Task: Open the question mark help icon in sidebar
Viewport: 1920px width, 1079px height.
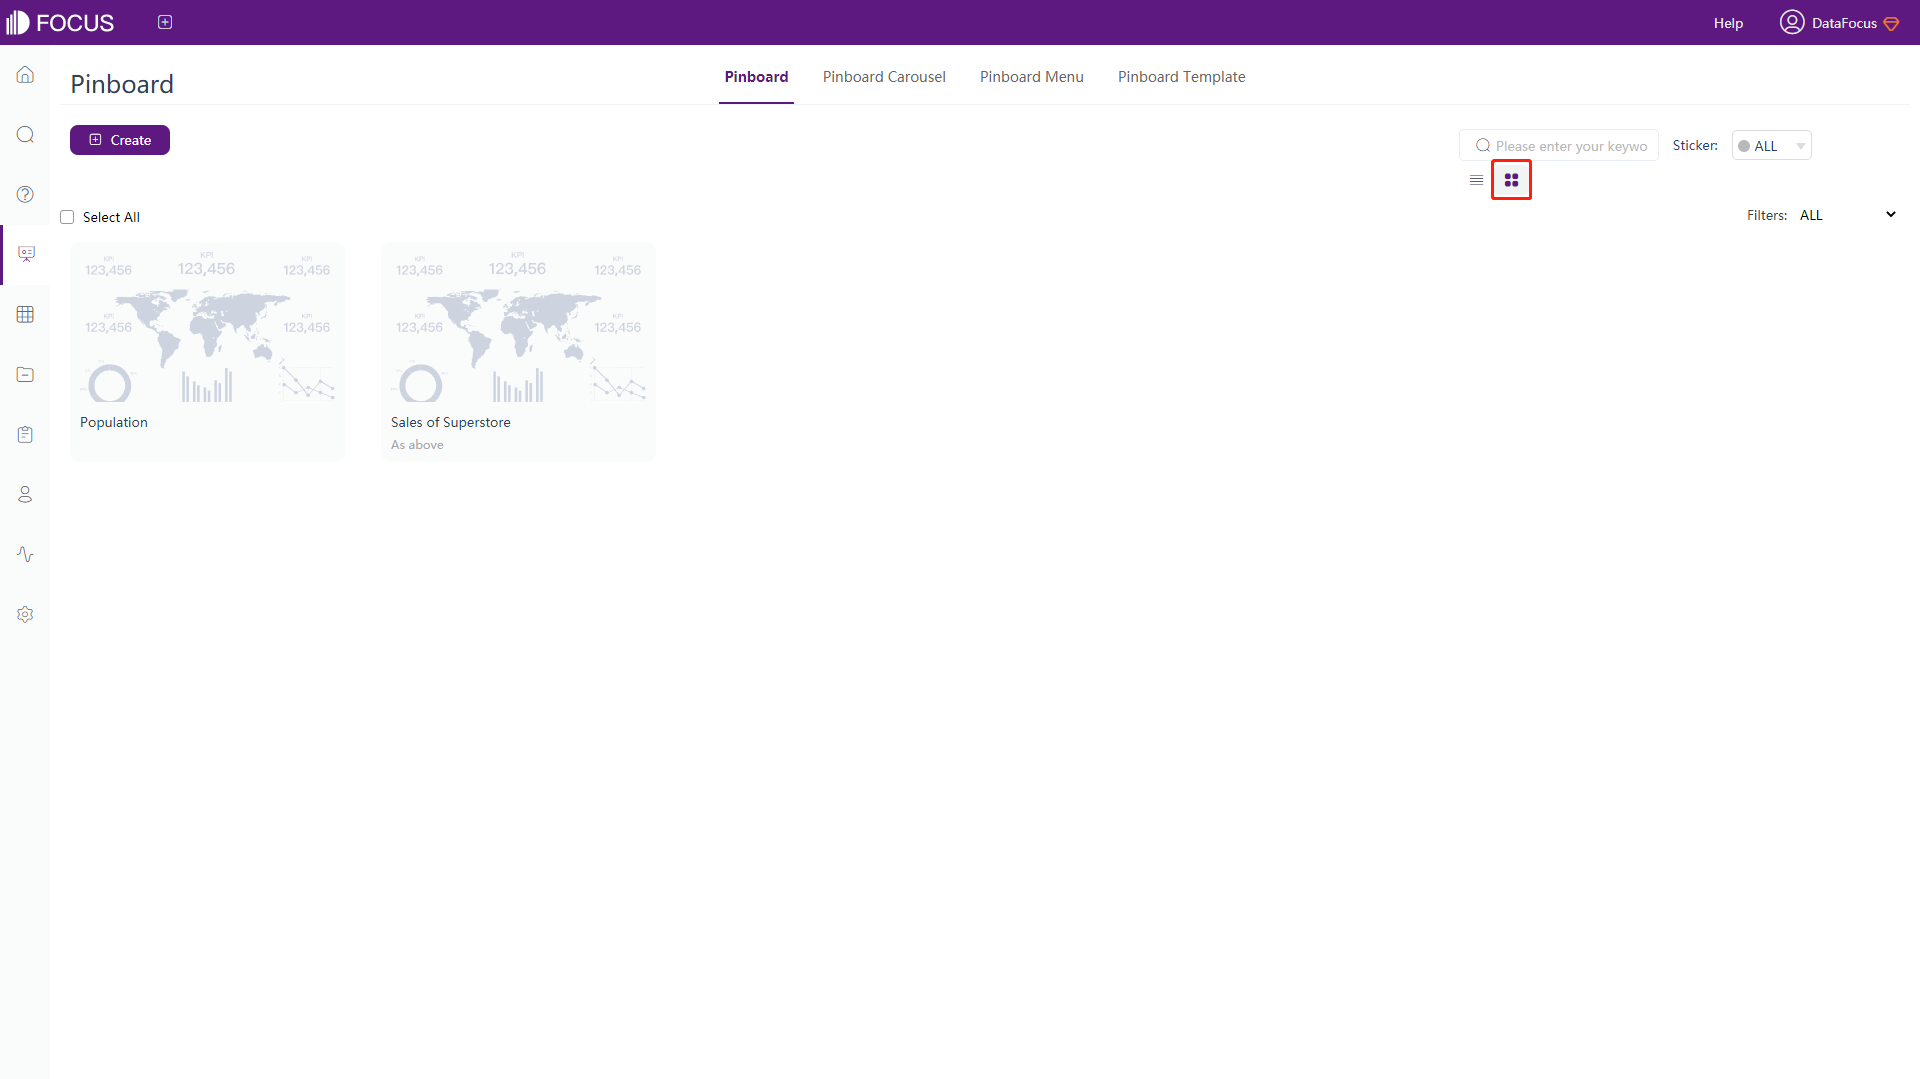Action: [25, 194]
